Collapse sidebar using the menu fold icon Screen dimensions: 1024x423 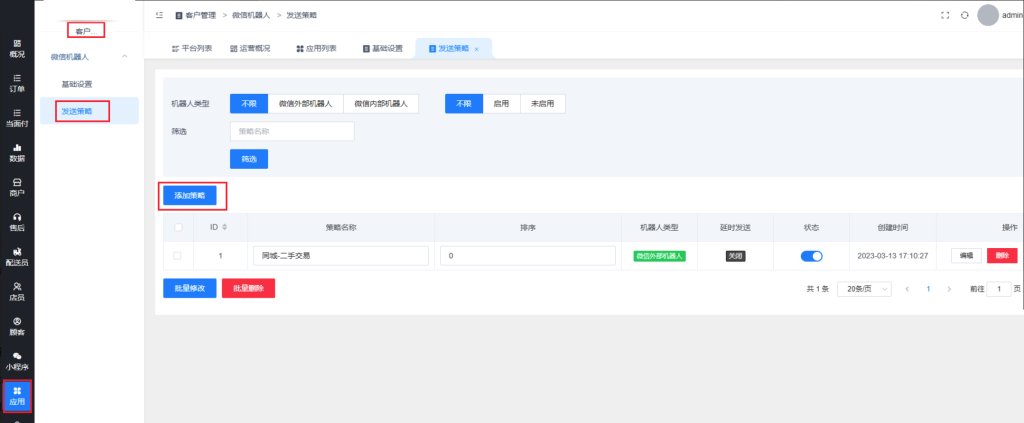point(160,16)
